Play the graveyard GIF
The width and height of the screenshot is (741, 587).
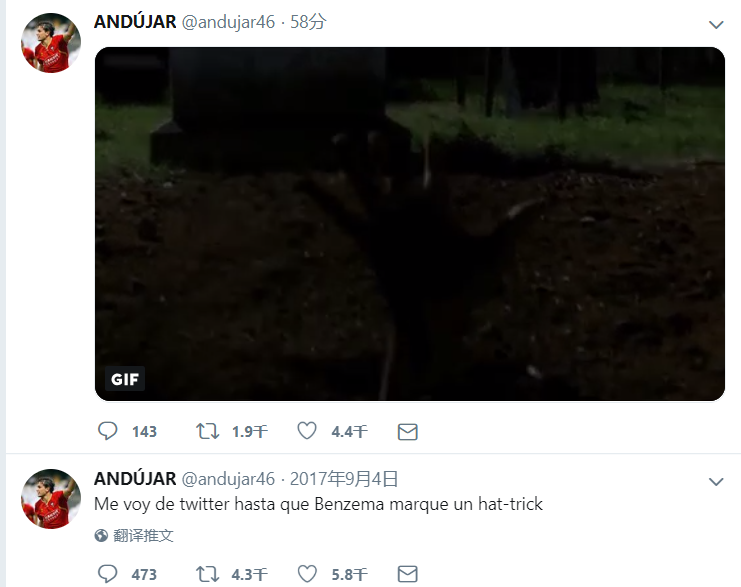click(x=410, y=224)
